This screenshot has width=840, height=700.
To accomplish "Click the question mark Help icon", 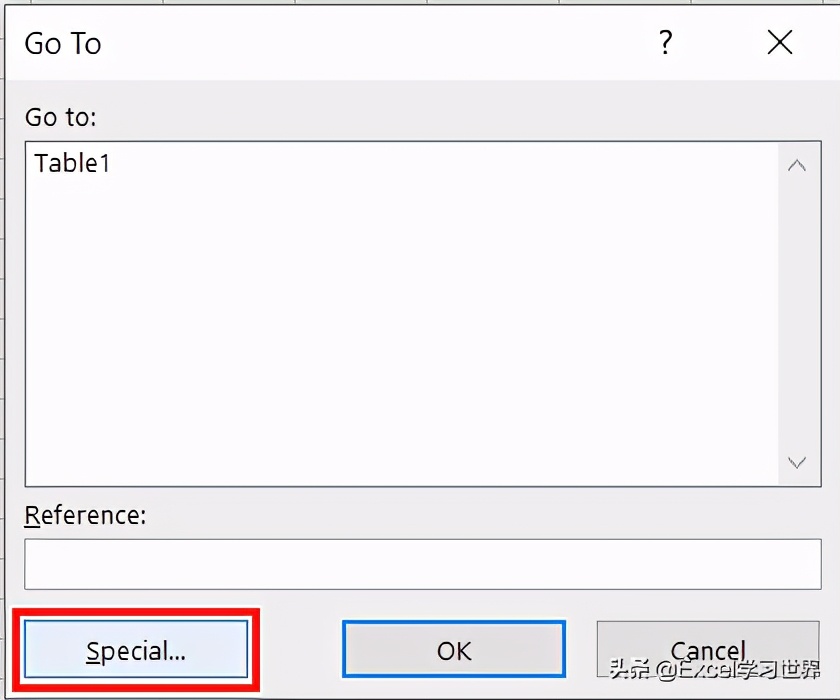I will (666, 43).
